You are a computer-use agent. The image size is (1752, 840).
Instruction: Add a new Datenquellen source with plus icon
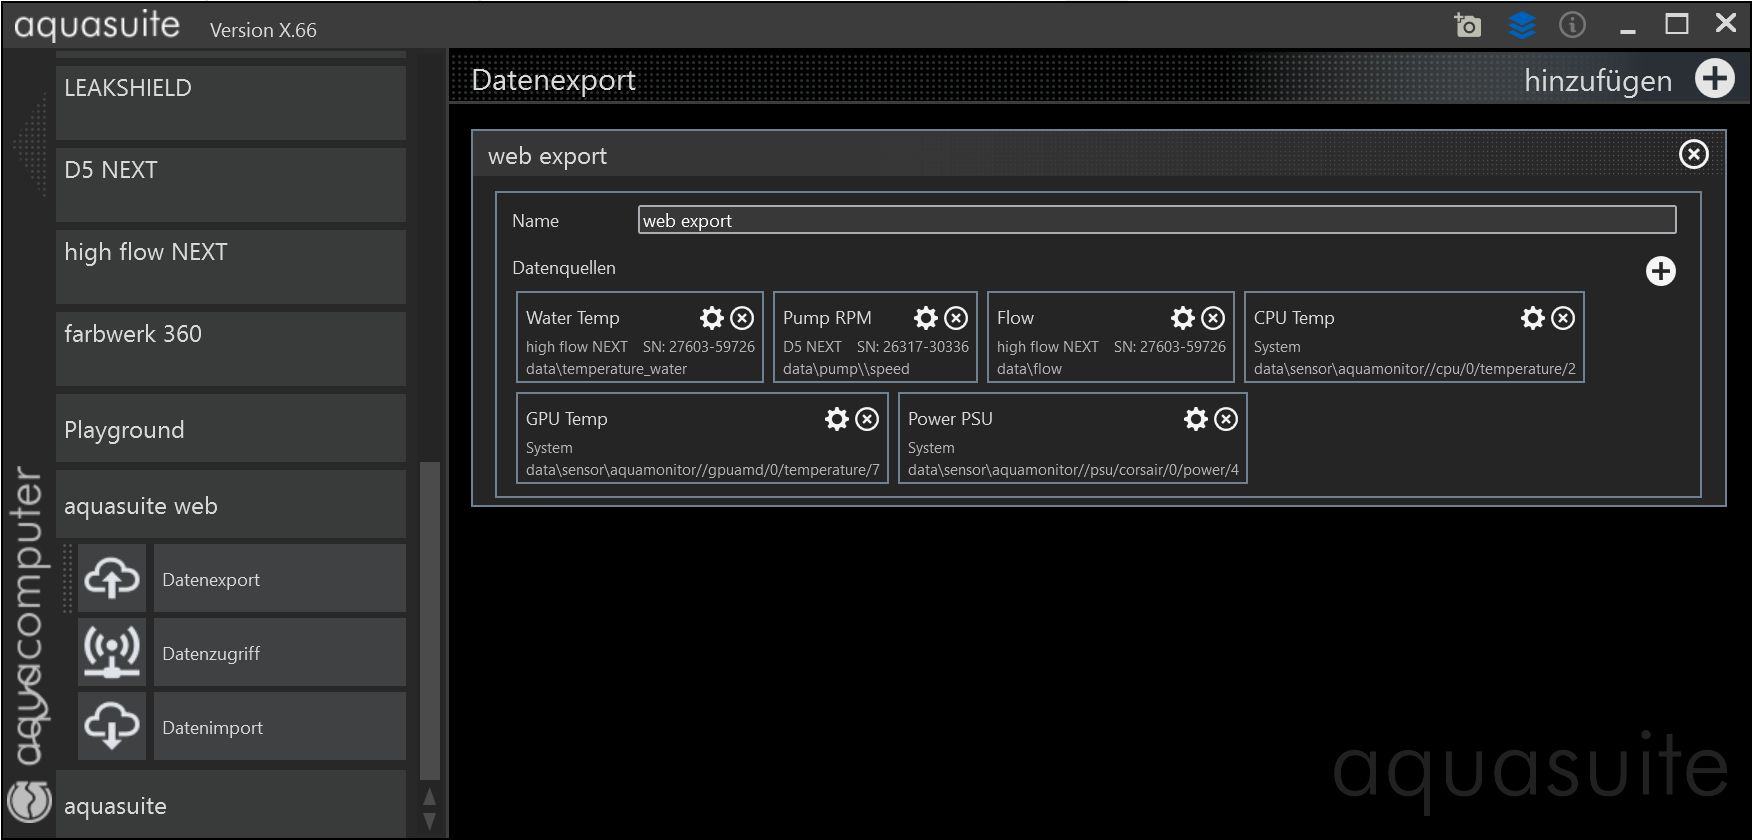tap(1660, 271)
